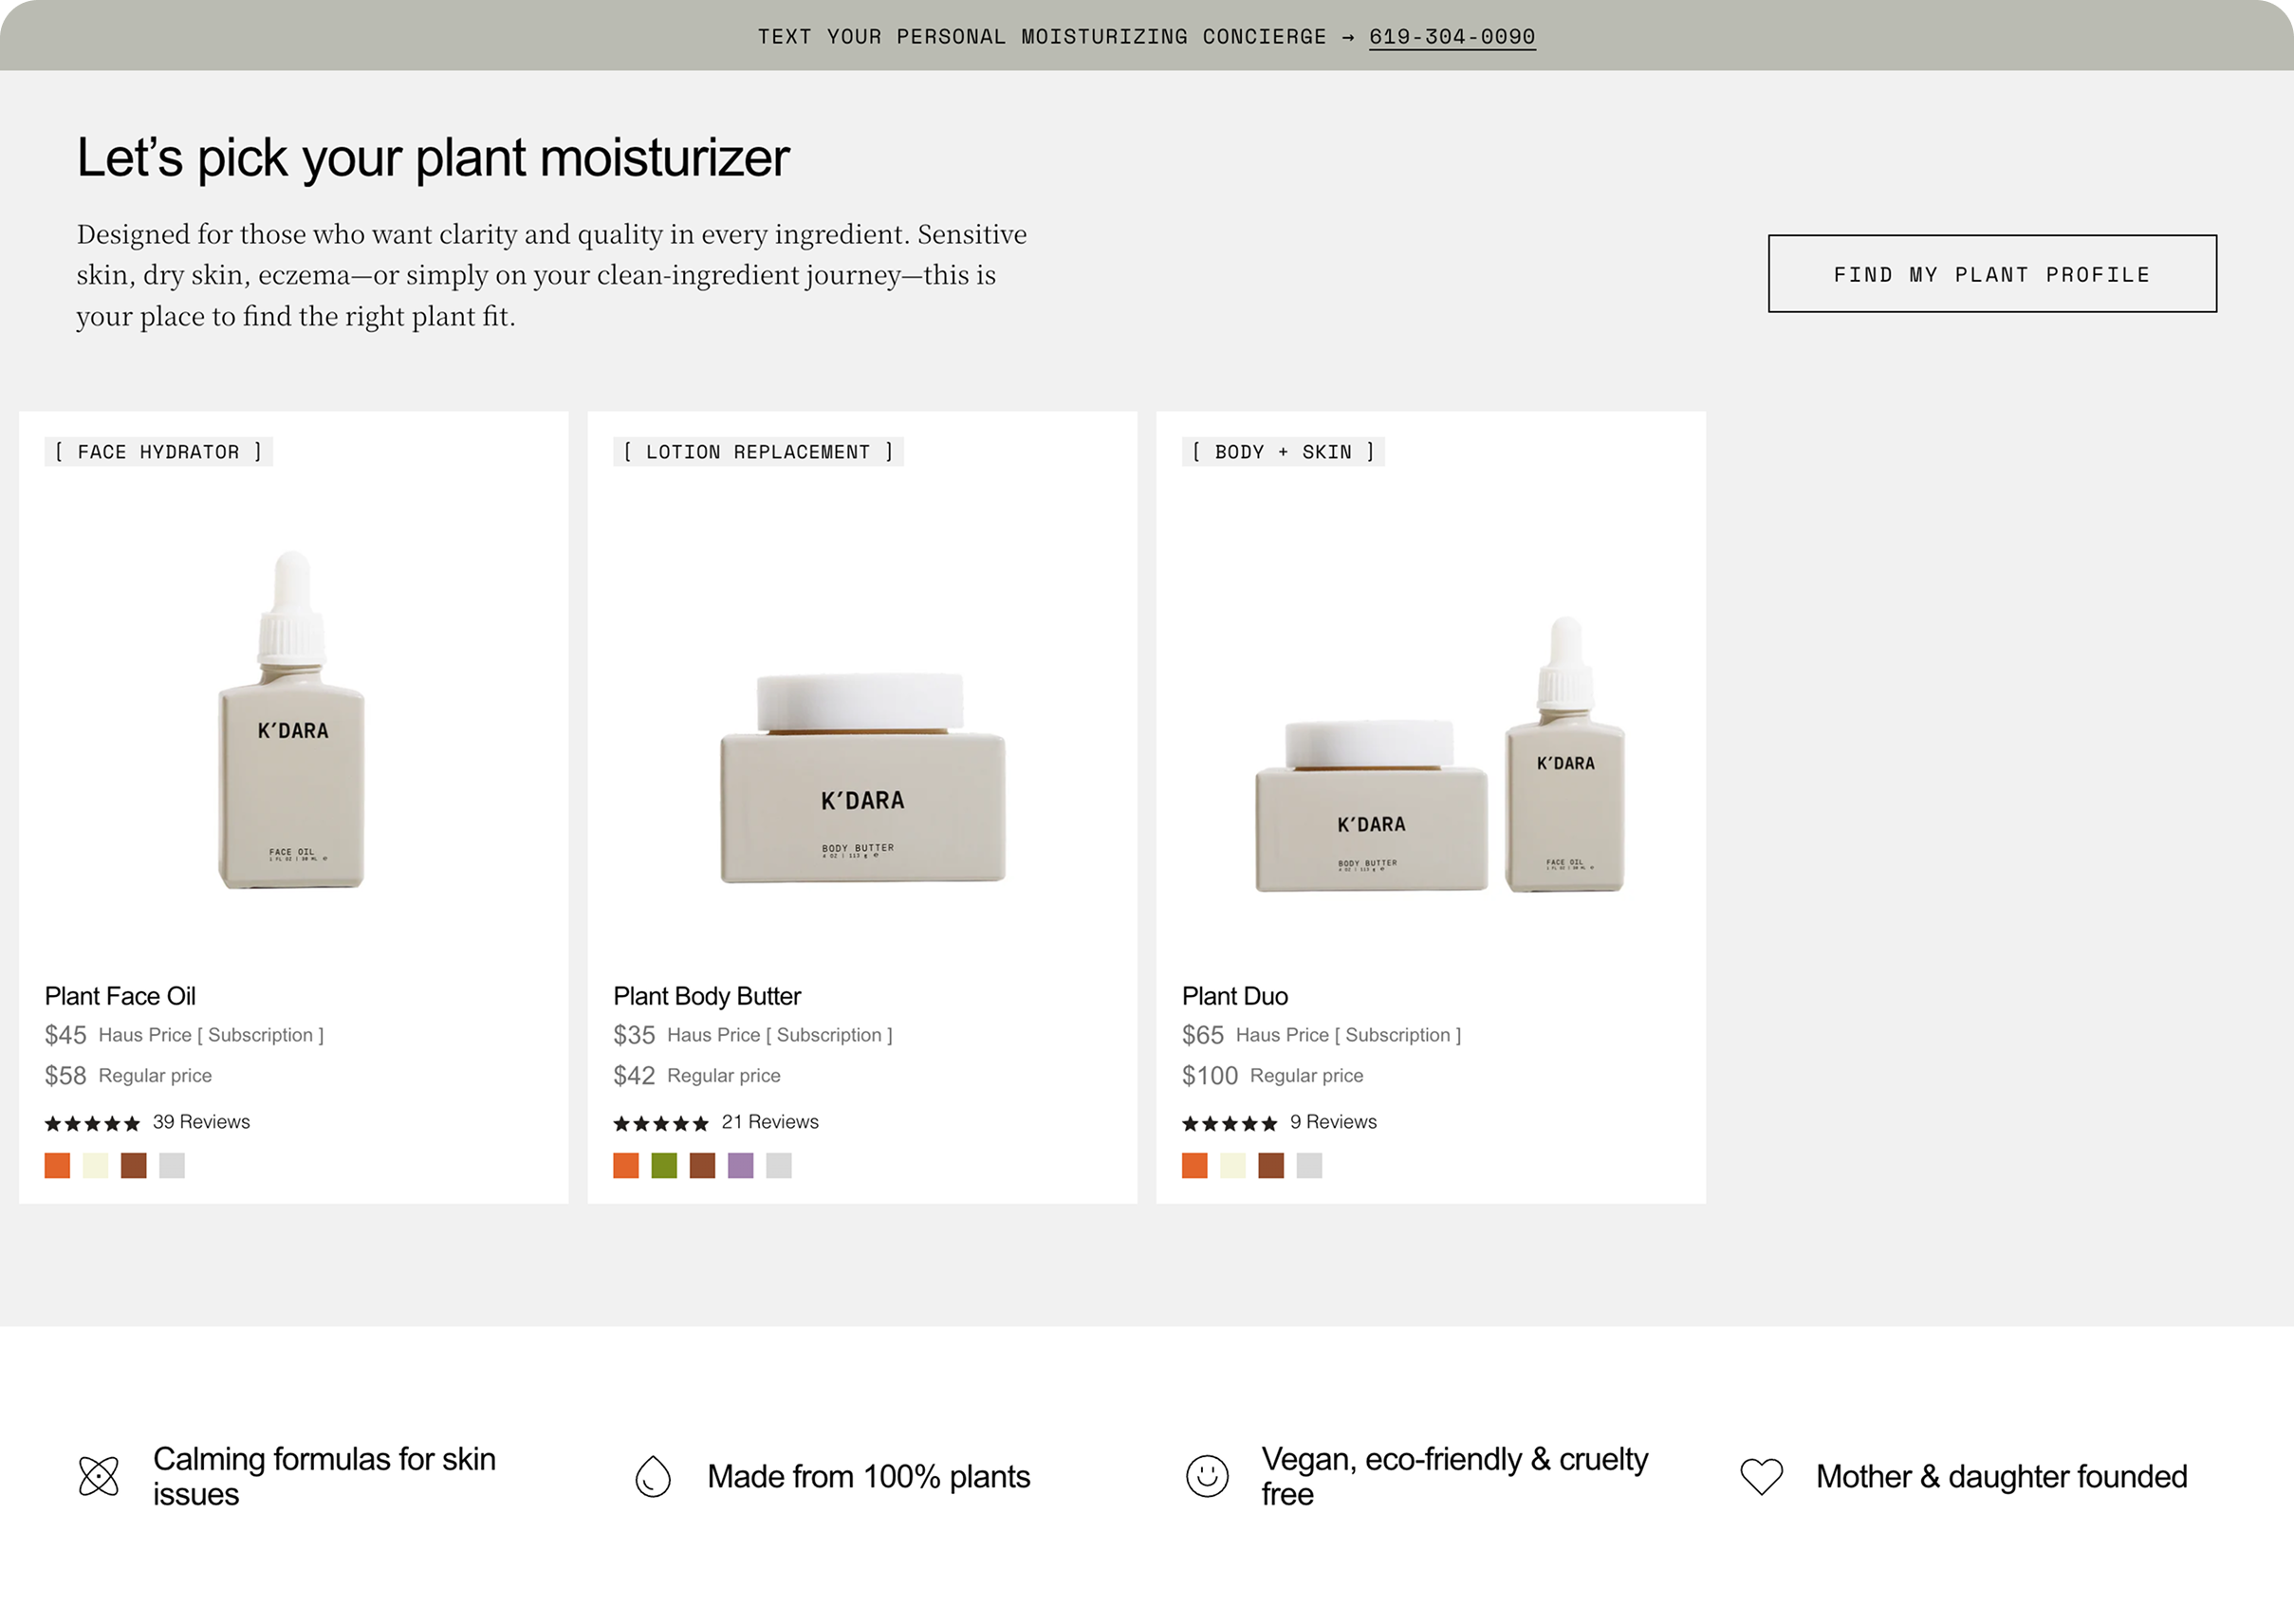Screen dimensions: 2294x1624
Task: Open the 619-304-0090 concierge phone link
Action: coord(1451,37)
